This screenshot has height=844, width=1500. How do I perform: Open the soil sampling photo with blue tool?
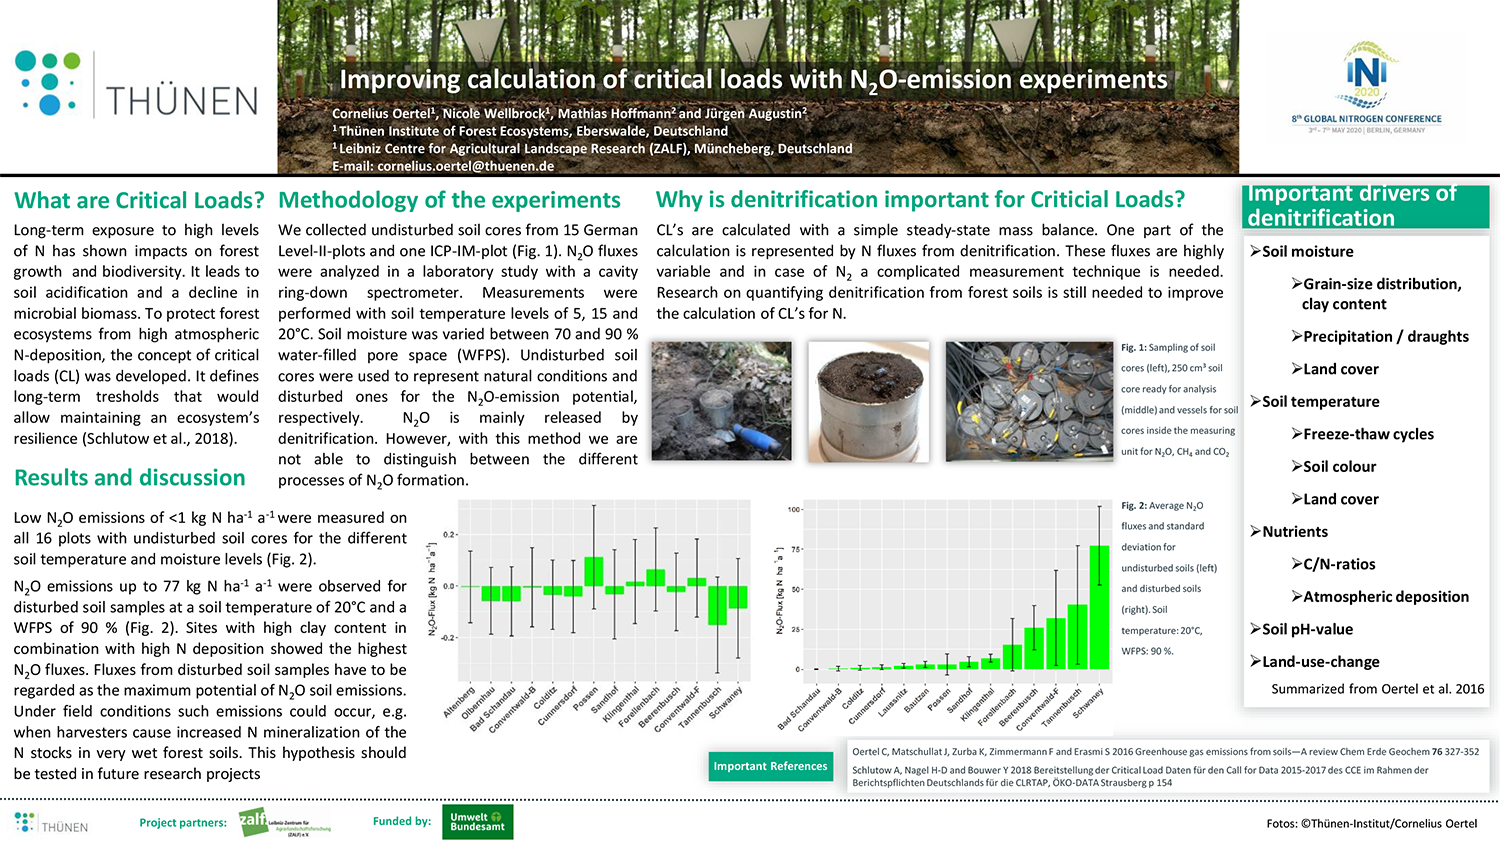tap(721, 401)
